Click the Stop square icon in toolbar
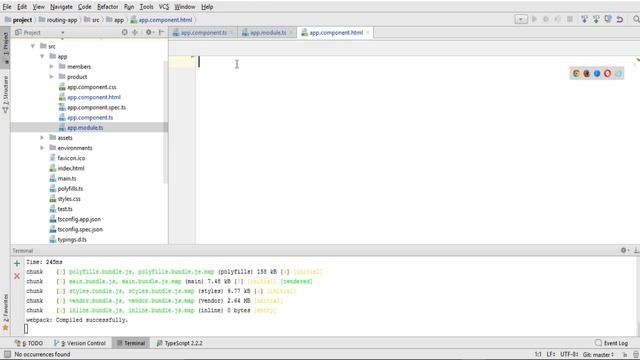Viewport: 640px width, 360px height. [570, 19]
